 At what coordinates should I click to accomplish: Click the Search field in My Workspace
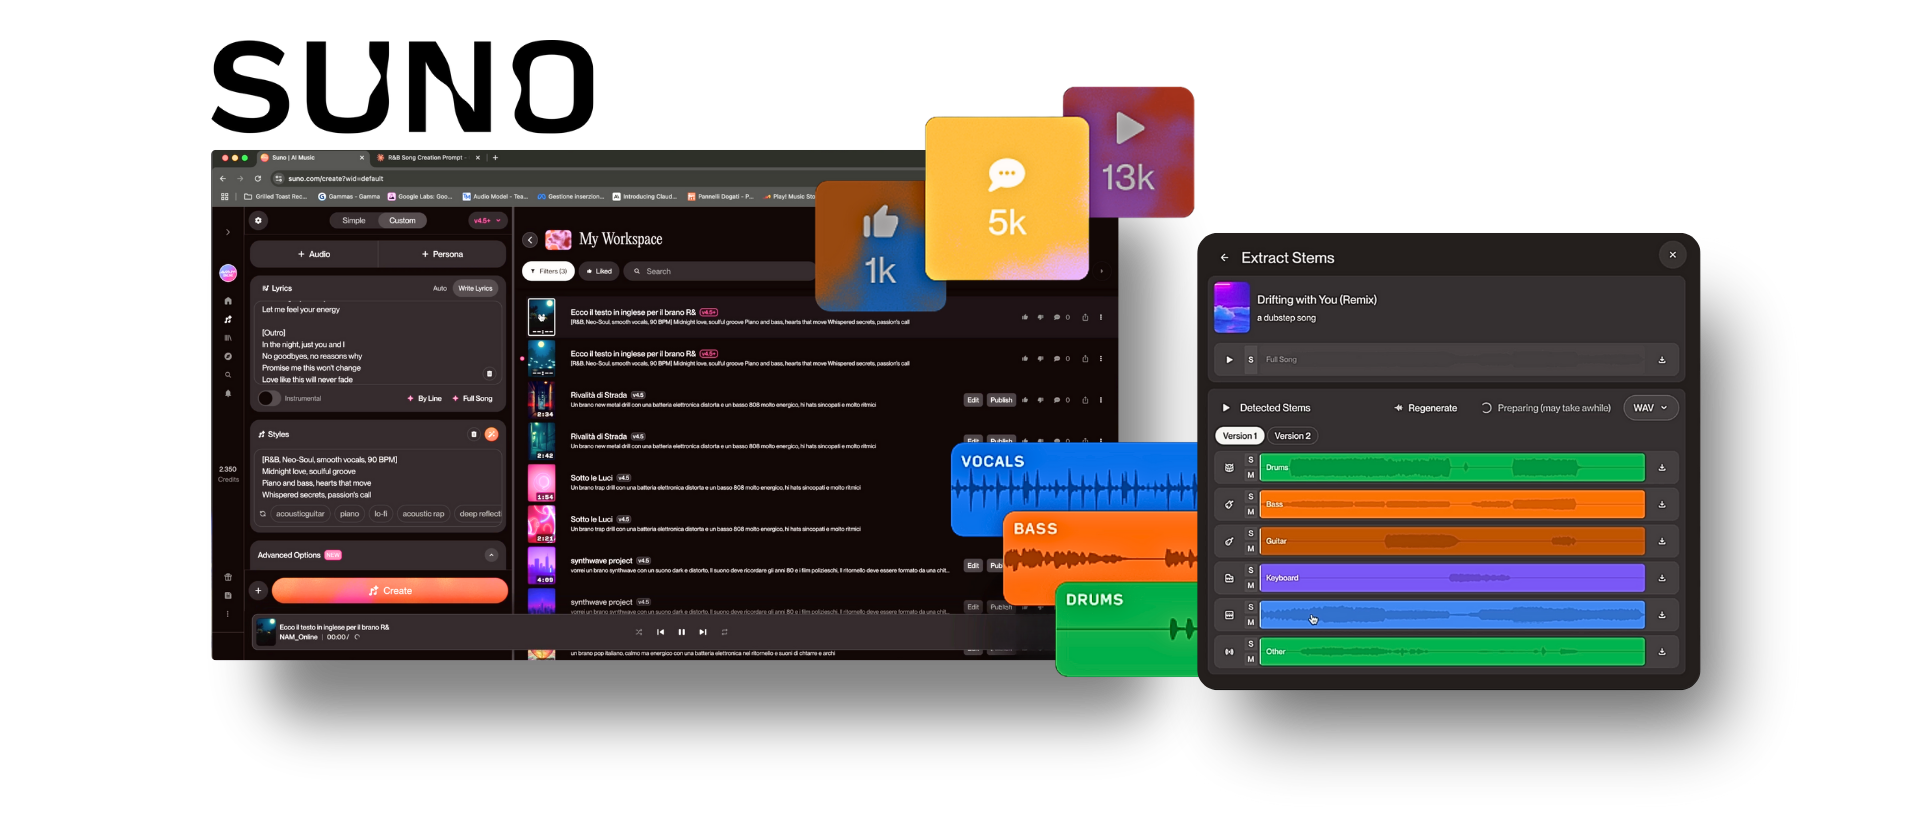(720, 271)
